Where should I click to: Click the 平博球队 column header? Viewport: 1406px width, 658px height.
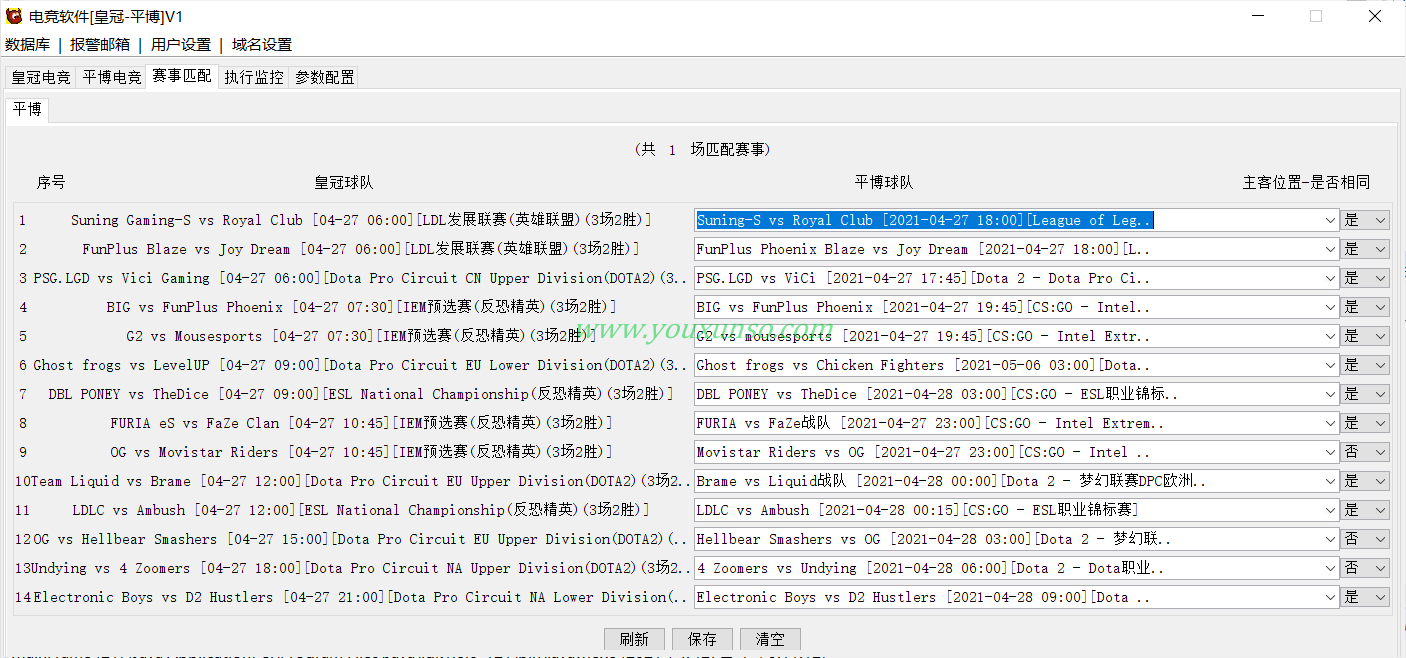pos(884,183)
